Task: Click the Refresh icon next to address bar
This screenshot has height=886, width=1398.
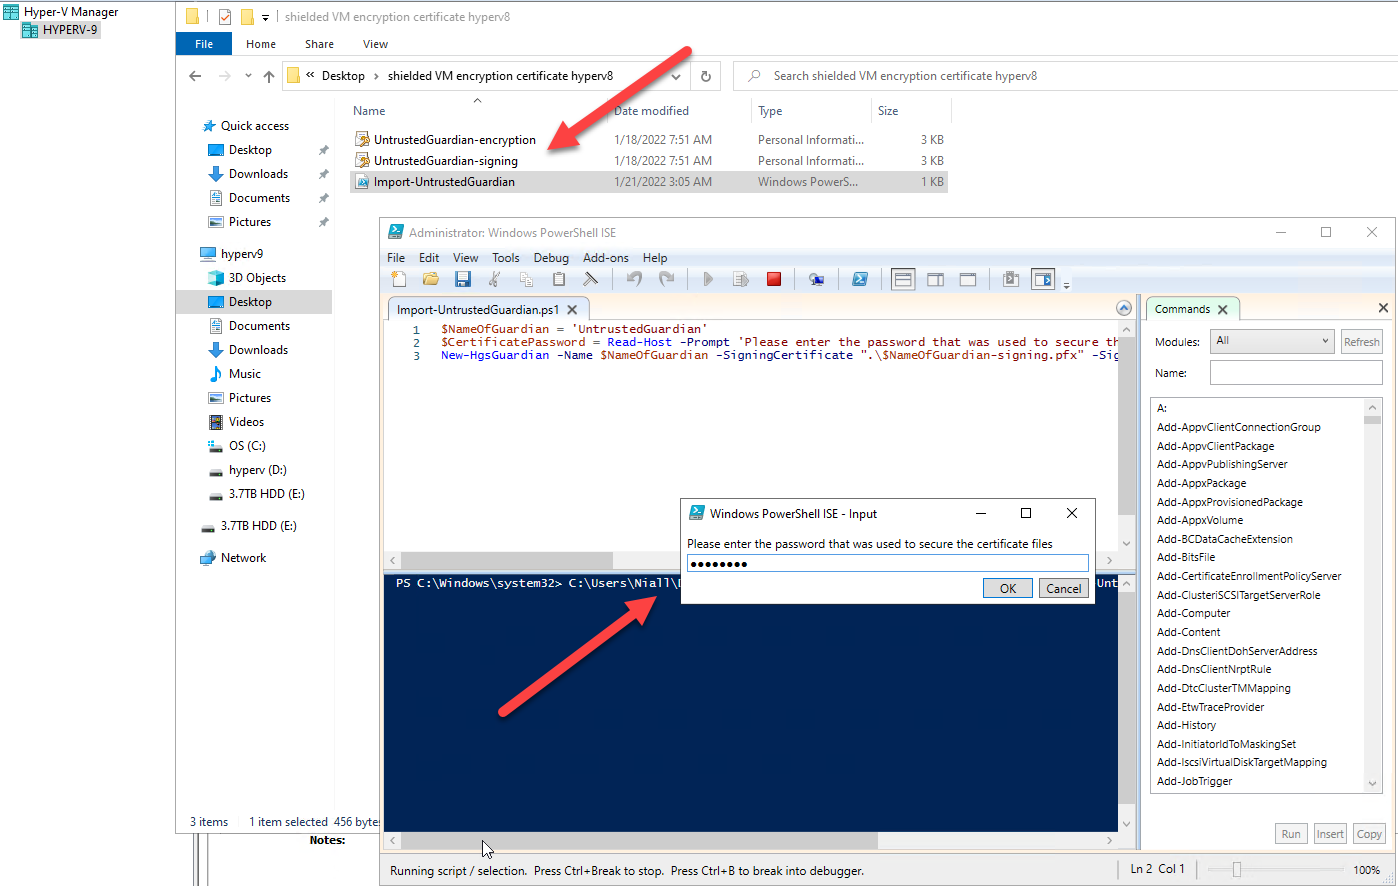Action: pos(705,76)
